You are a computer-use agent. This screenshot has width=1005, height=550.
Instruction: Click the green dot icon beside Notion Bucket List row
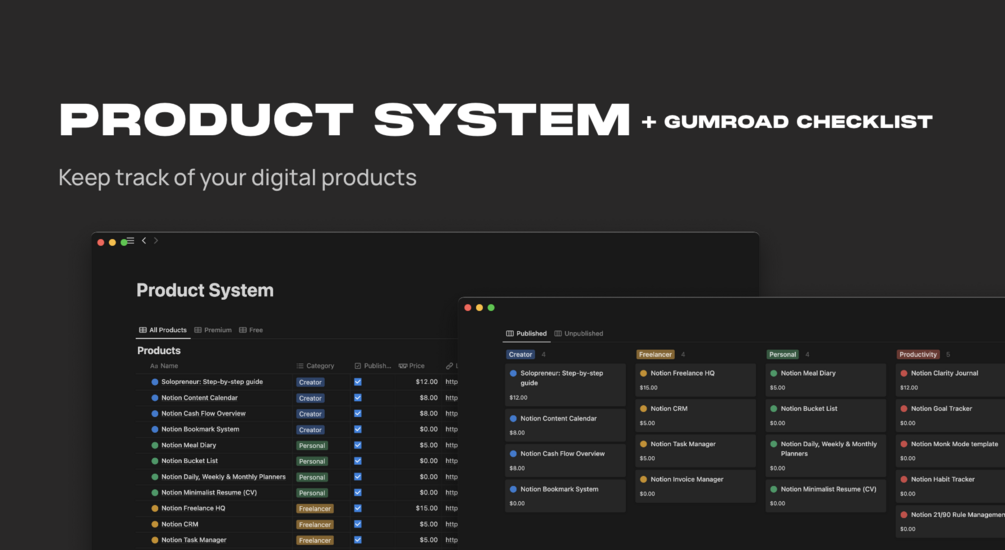[x=154, y=461]
